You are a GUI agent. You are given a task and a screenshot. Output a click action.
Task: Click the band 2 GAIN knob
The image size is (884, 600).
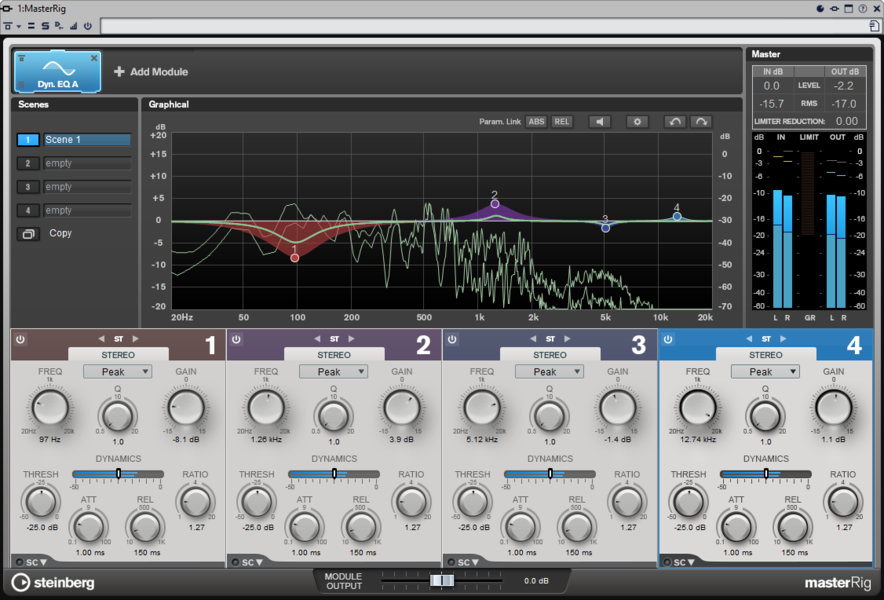[x=401, y=407]
